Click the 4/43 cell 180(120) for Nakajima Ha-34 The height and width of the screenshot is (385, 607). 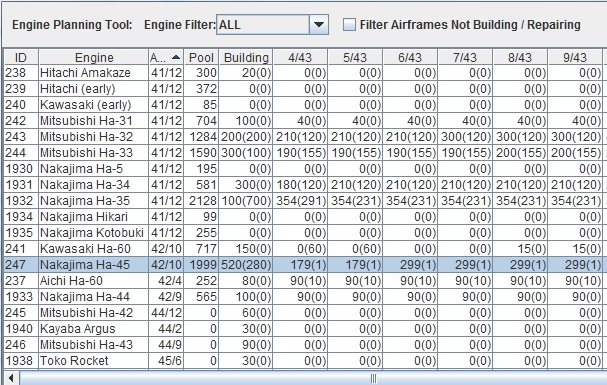click(x=301, y=185)
